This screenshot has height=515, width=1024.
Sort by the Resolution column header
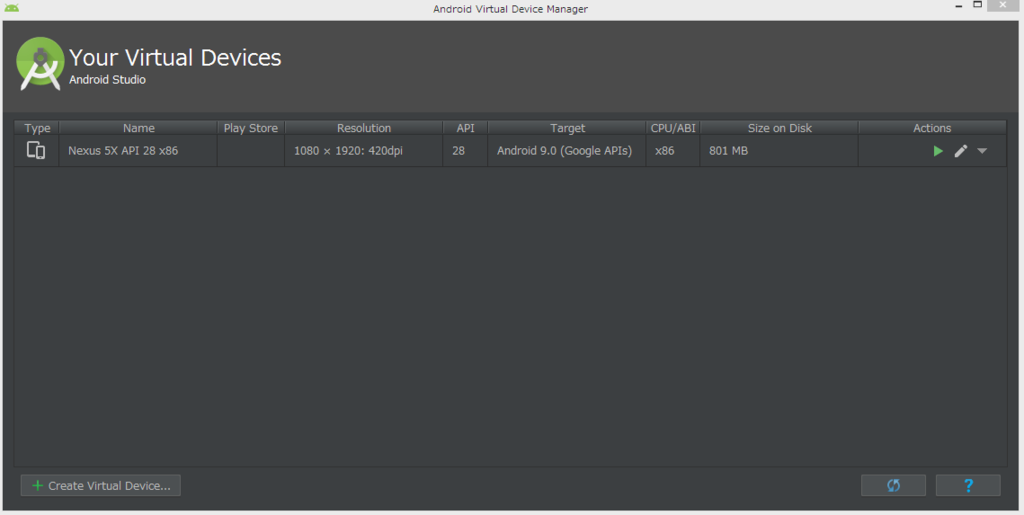pyautogui.click(x=364, y=128)
